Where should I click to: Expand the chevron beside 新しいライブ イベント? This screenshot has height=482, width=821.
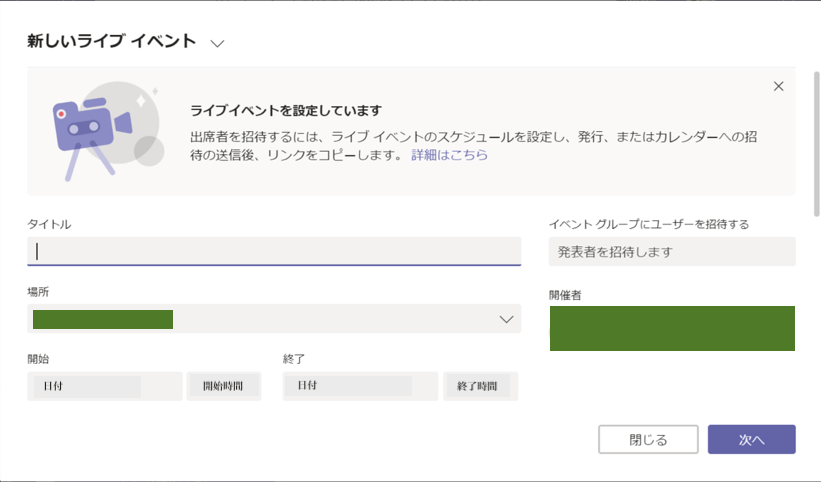217,43
